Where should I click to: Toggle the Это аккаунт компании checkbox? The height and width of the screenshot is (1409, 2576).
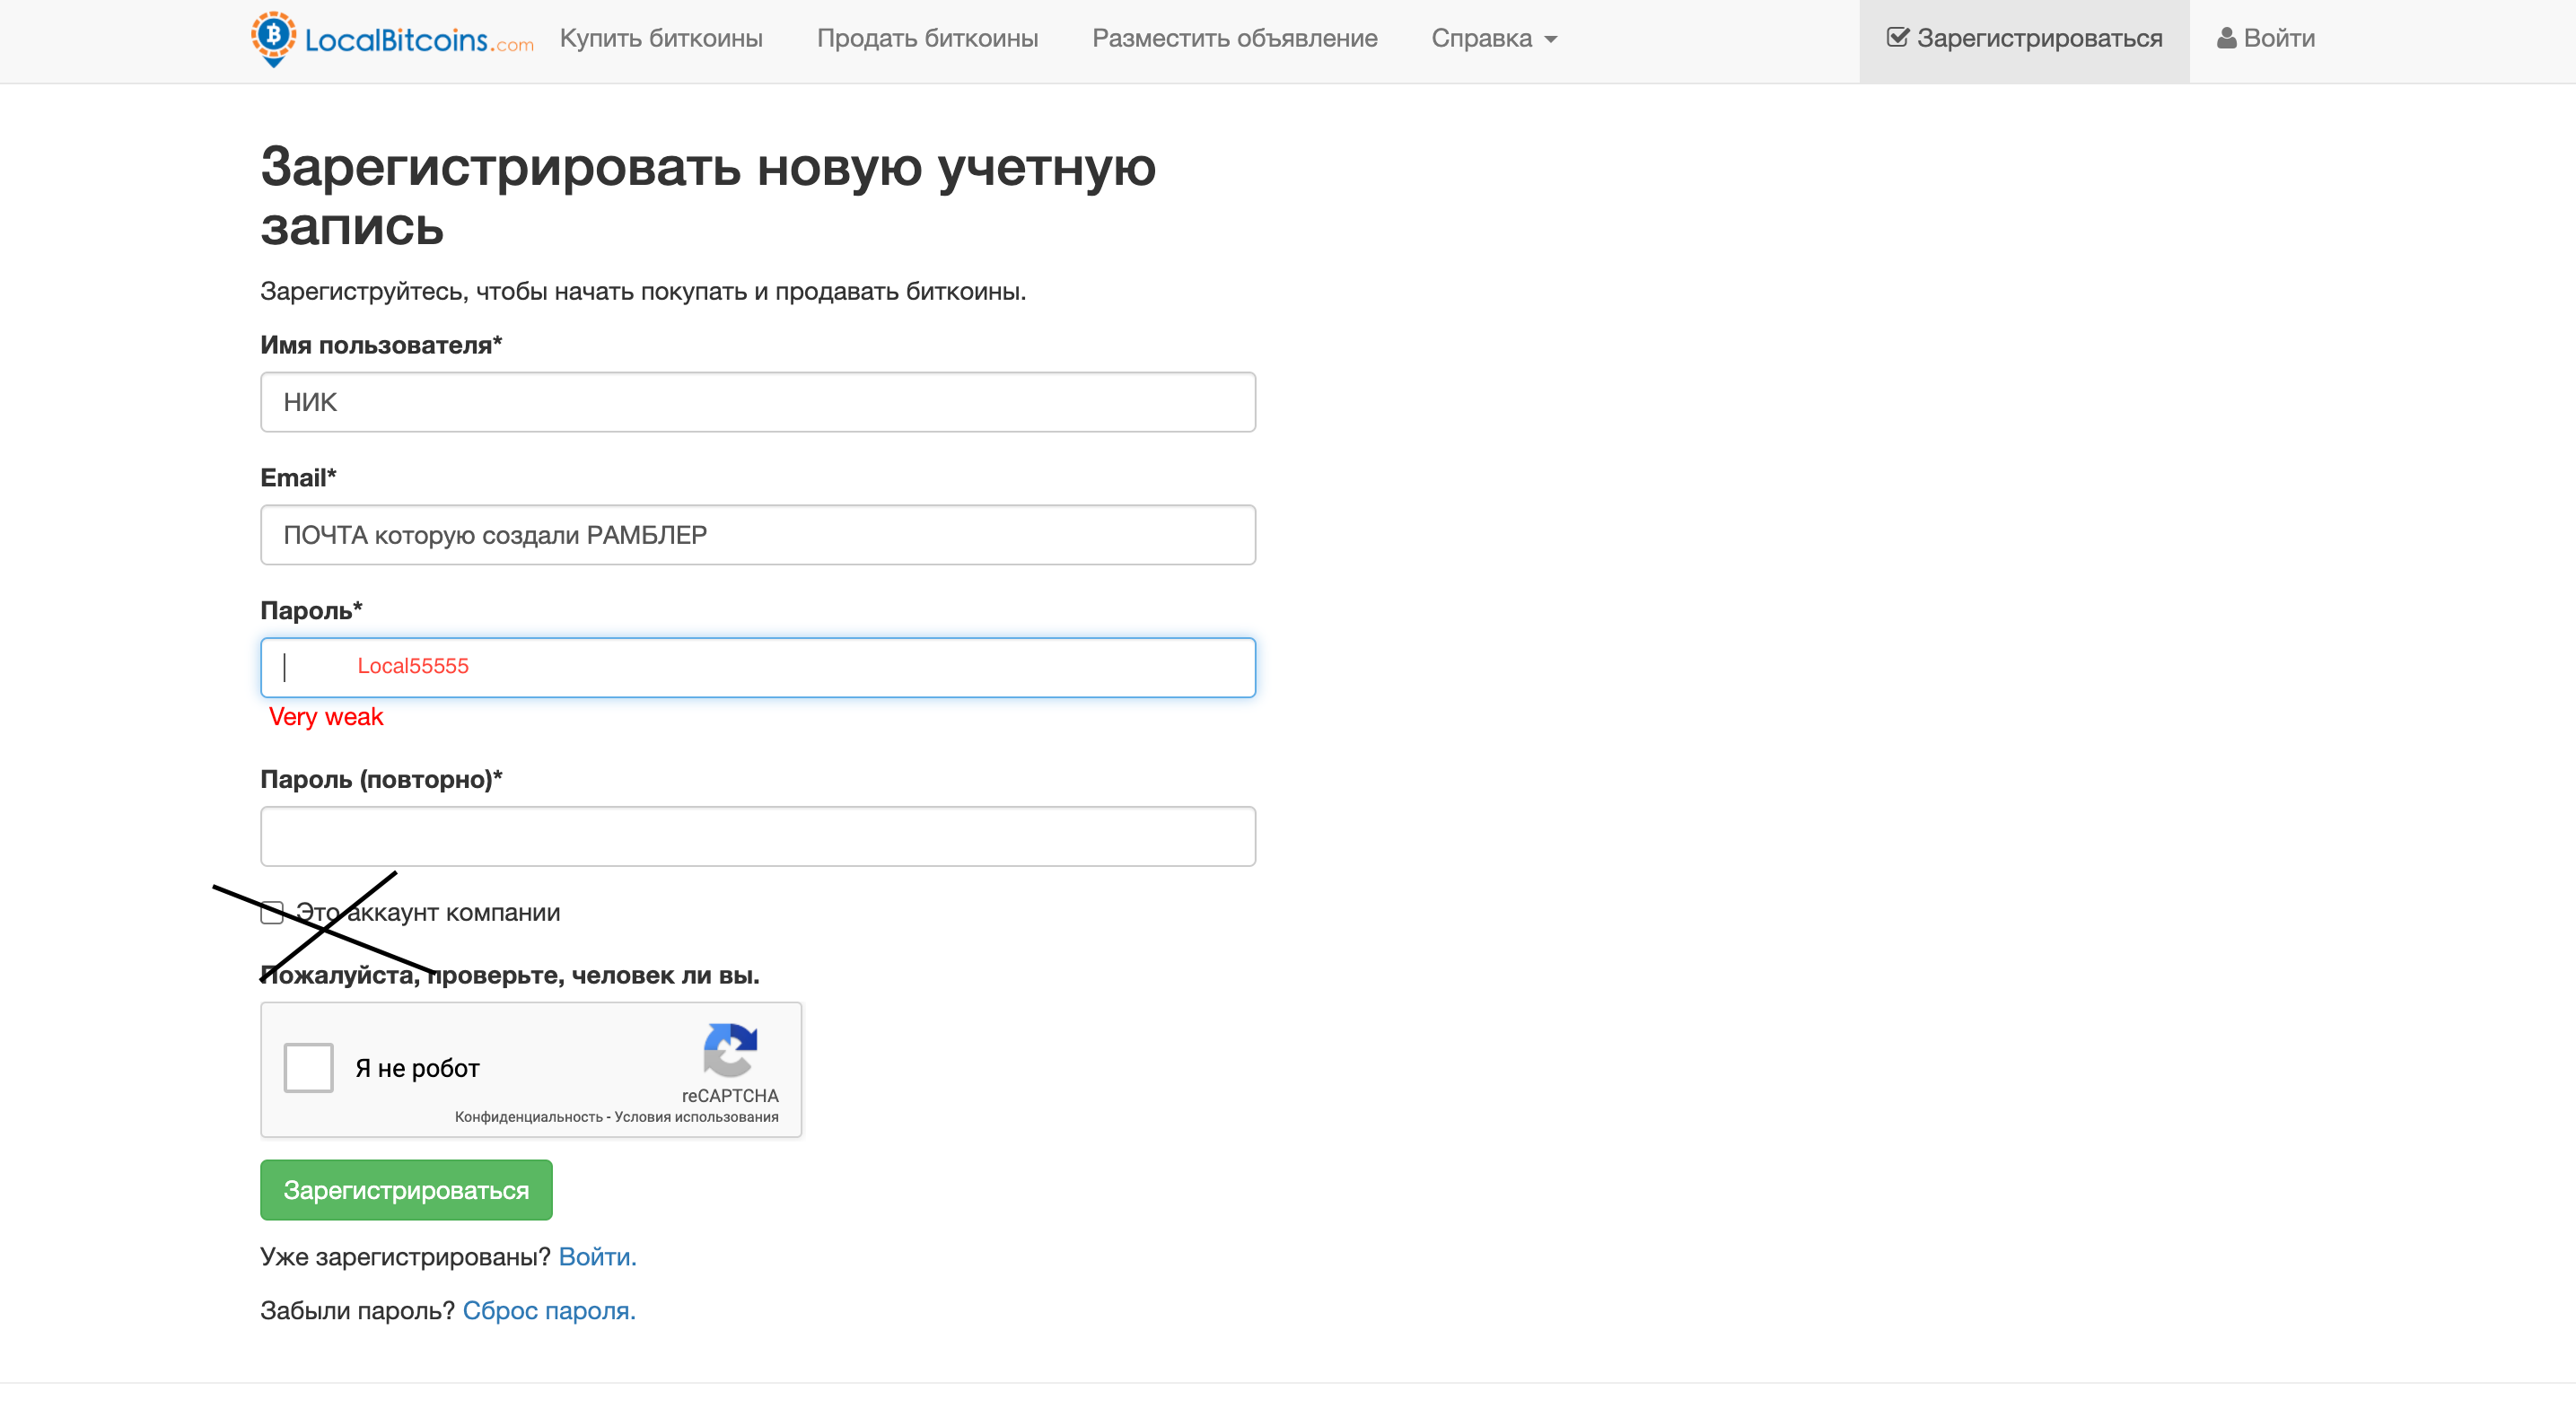coord(272,912)
